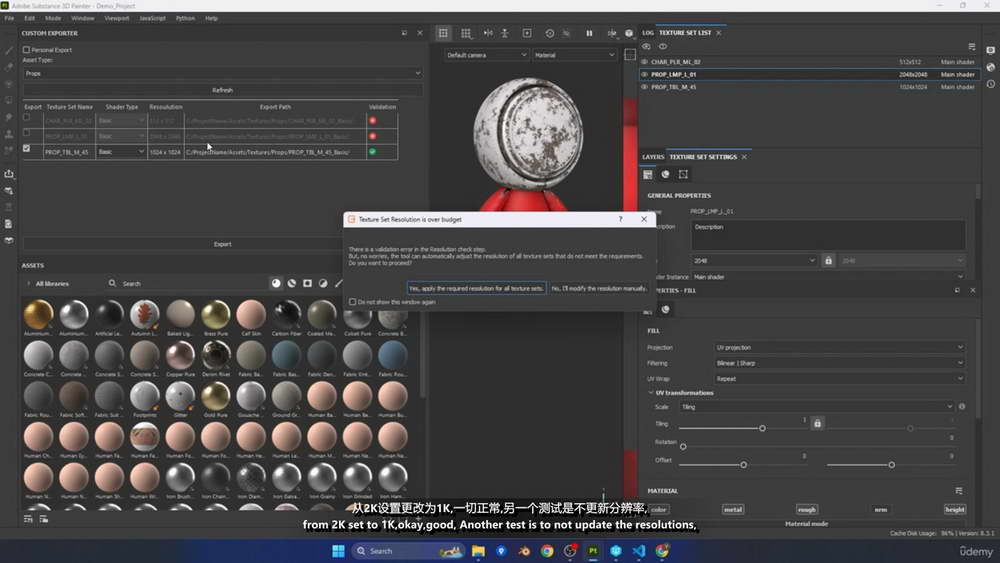Click the Refresh button in Custom Exporter
This screenshot has height=563, width=1000.
click(x=222, y=91)
